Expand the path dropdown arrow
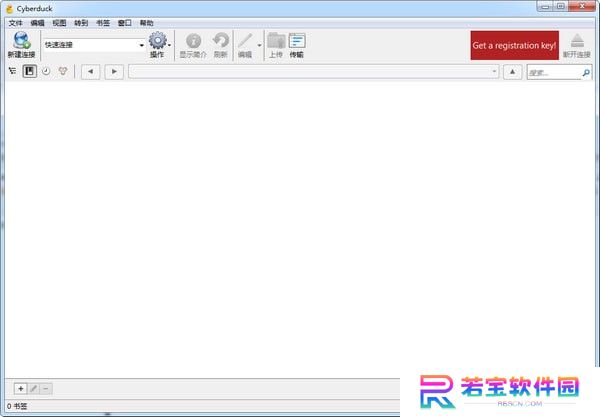The width and height of the screenshot is (600, 417). [494, 72]
